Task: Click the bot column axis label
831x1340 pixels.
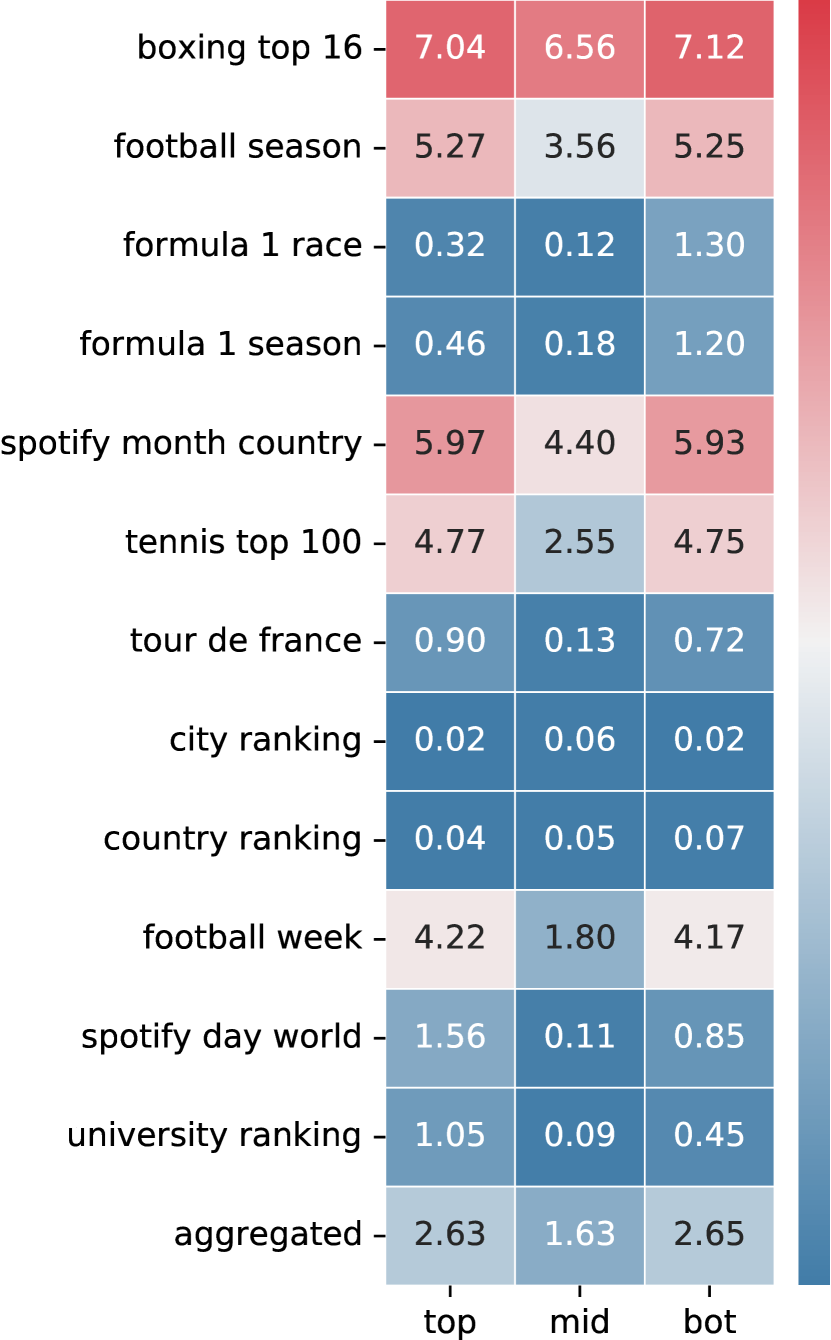Action: (709, 1321)
